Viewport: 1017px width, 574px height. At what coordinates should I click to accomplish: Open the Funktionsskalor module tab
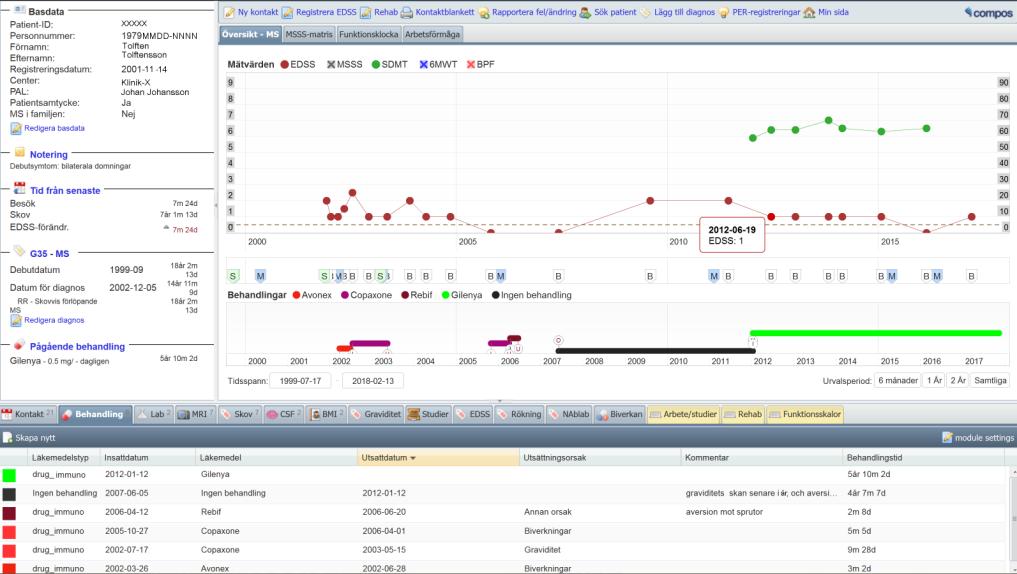point(805,414)
